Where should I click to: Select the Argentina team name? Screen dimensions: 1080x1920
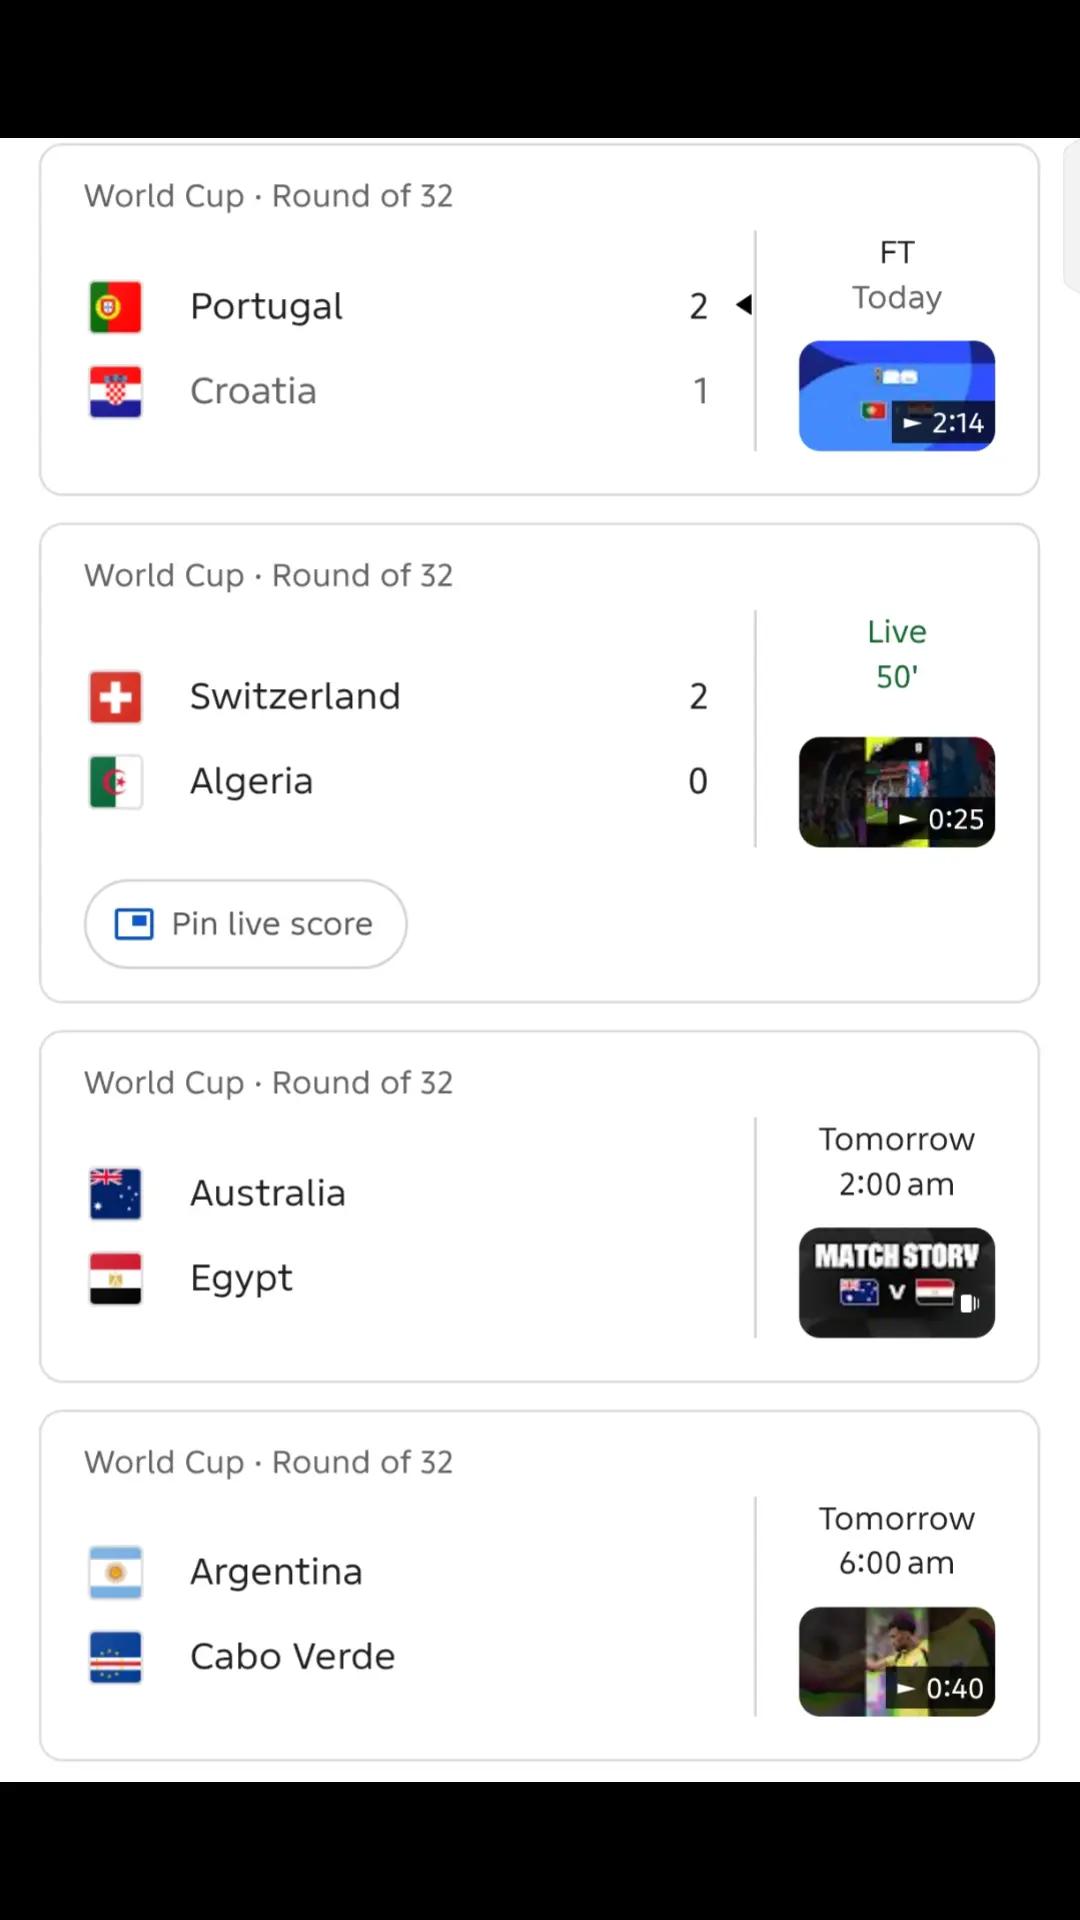[x=276, y=1572]
